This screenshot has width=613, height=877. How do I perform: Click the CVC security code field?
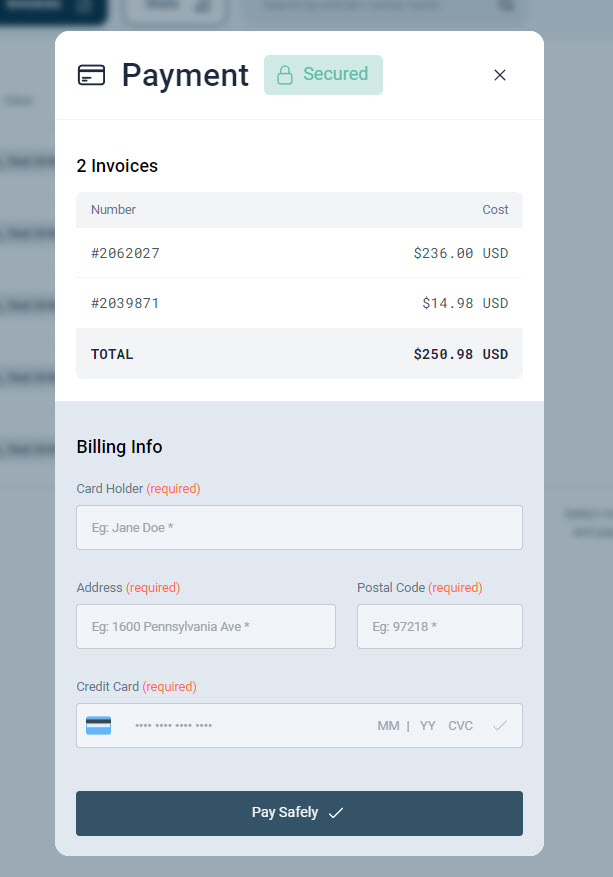pos(461,726)
